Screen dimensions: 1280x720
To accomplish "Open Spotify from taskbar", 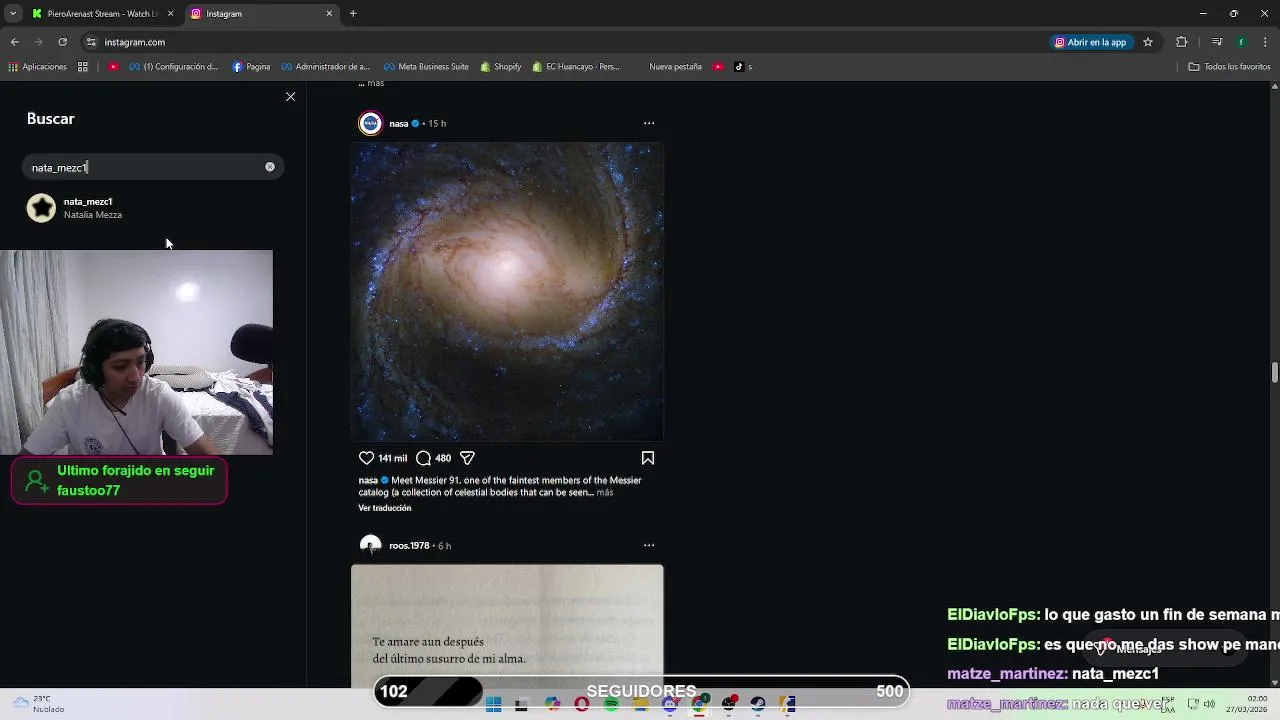I will point(611,705).
